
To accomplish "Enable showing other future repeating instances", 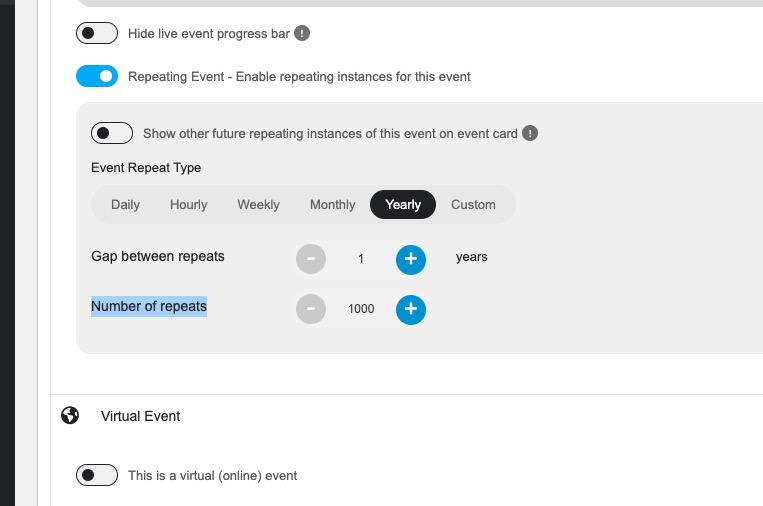I will (x=112, y=133).
